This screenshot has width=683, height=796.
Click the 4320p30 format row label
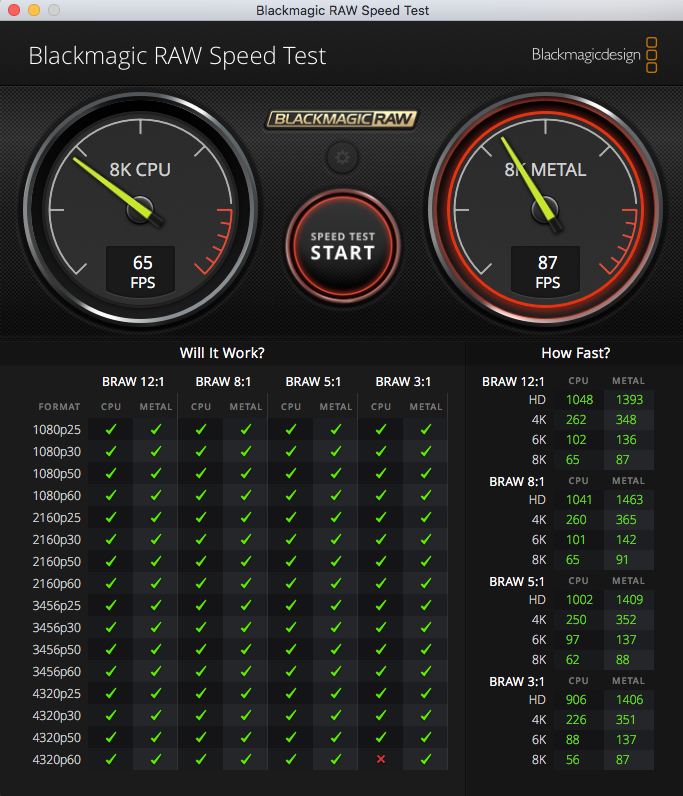click(57, 716)
